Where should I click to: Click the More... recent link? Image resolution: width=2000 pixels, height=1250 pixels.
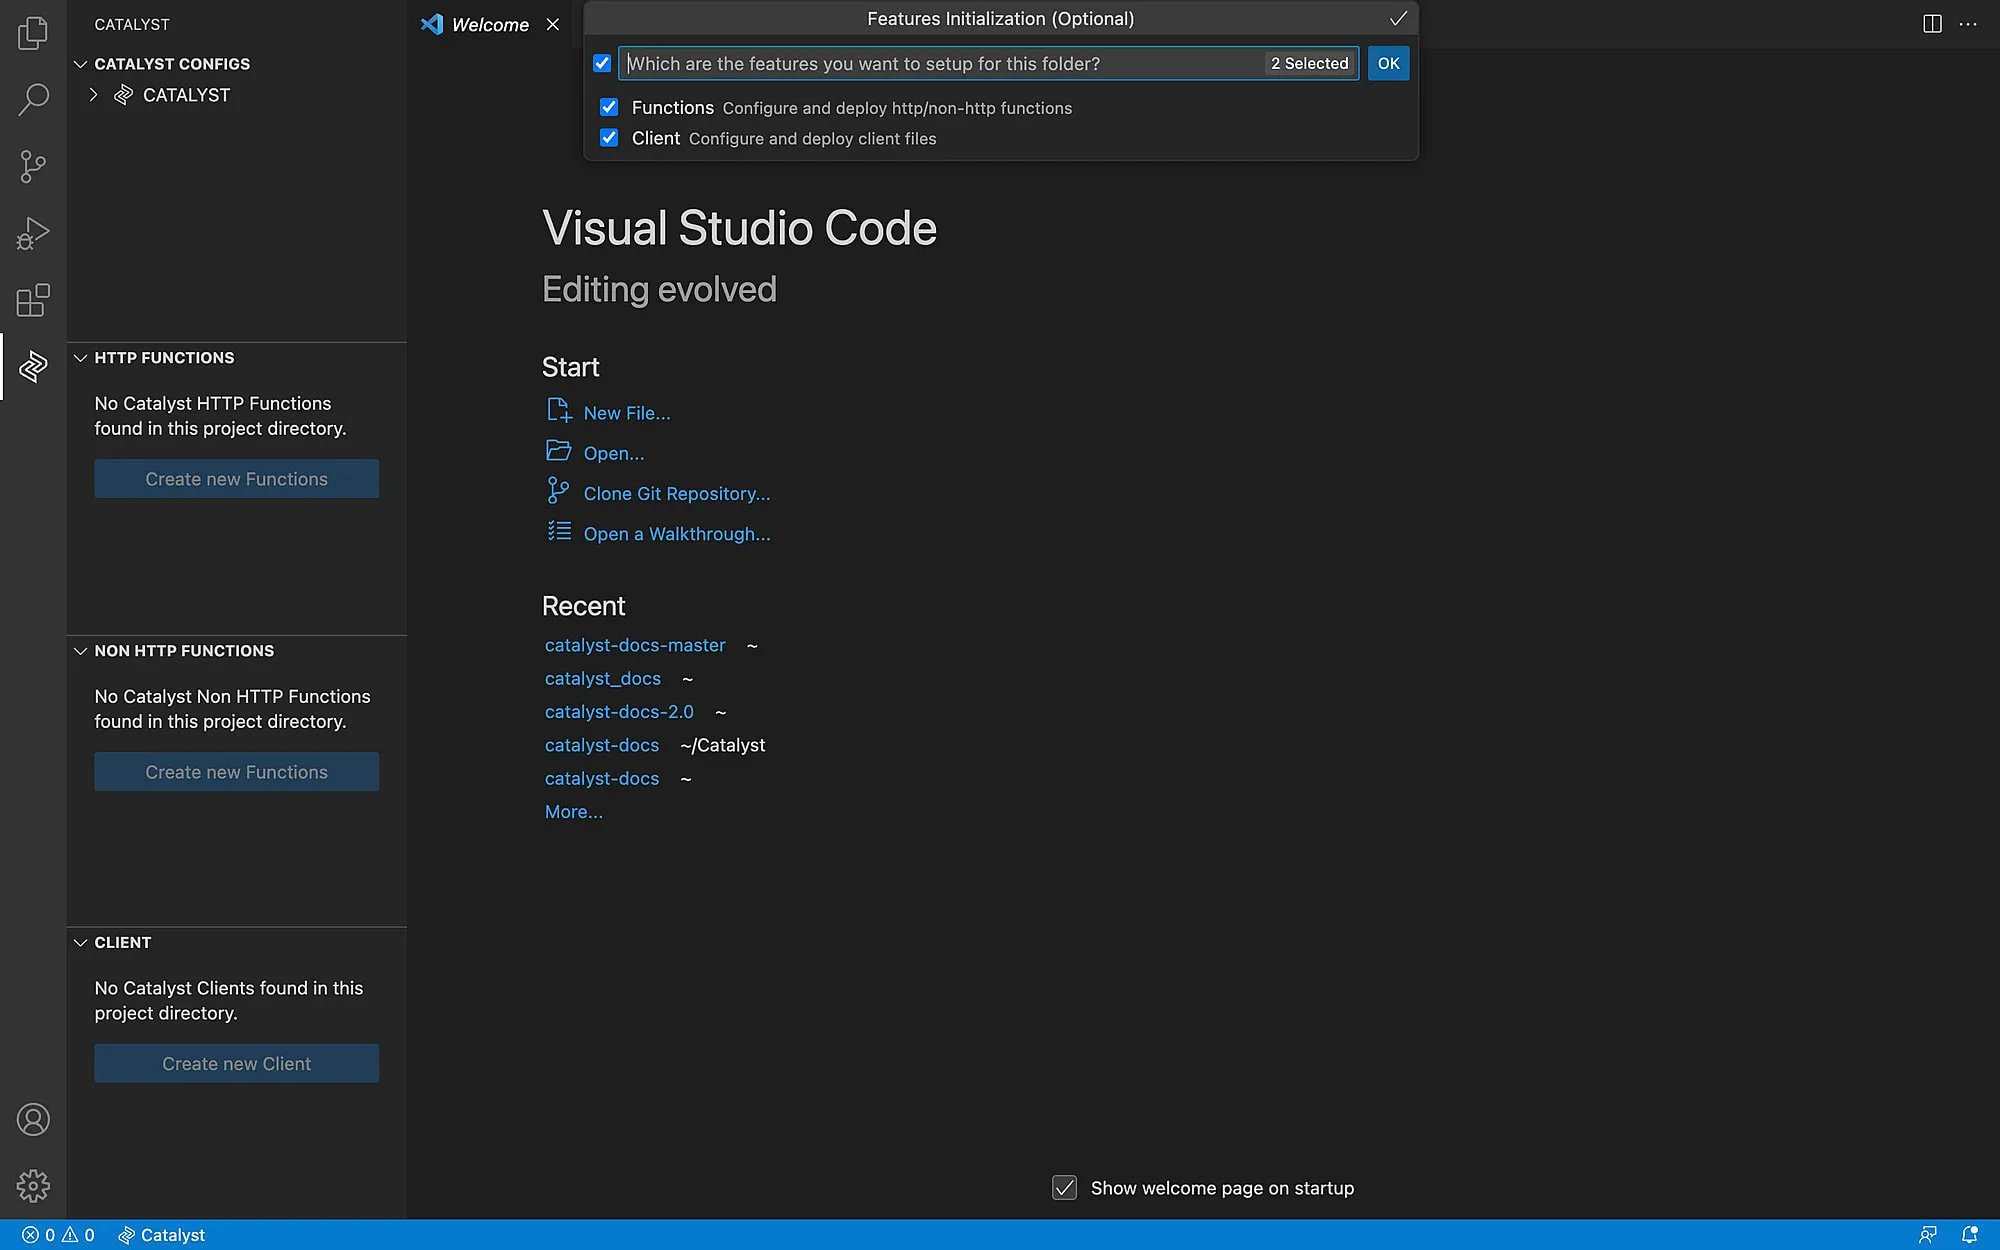574,812
